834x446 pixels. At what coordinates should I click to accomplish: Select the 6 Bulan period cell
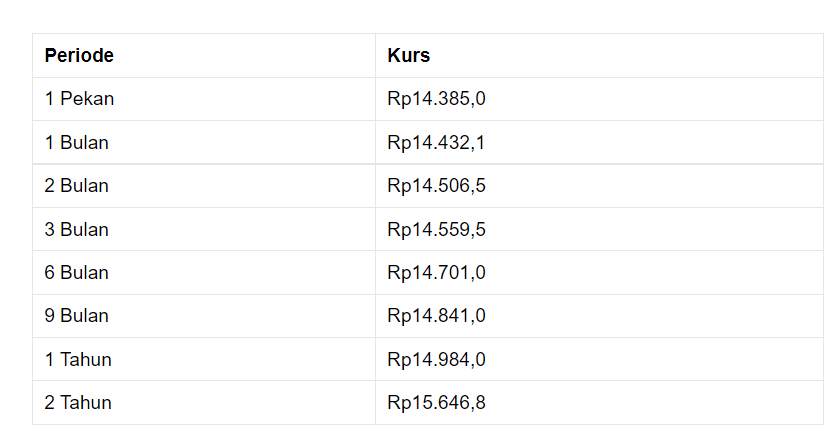coord(204,273)
